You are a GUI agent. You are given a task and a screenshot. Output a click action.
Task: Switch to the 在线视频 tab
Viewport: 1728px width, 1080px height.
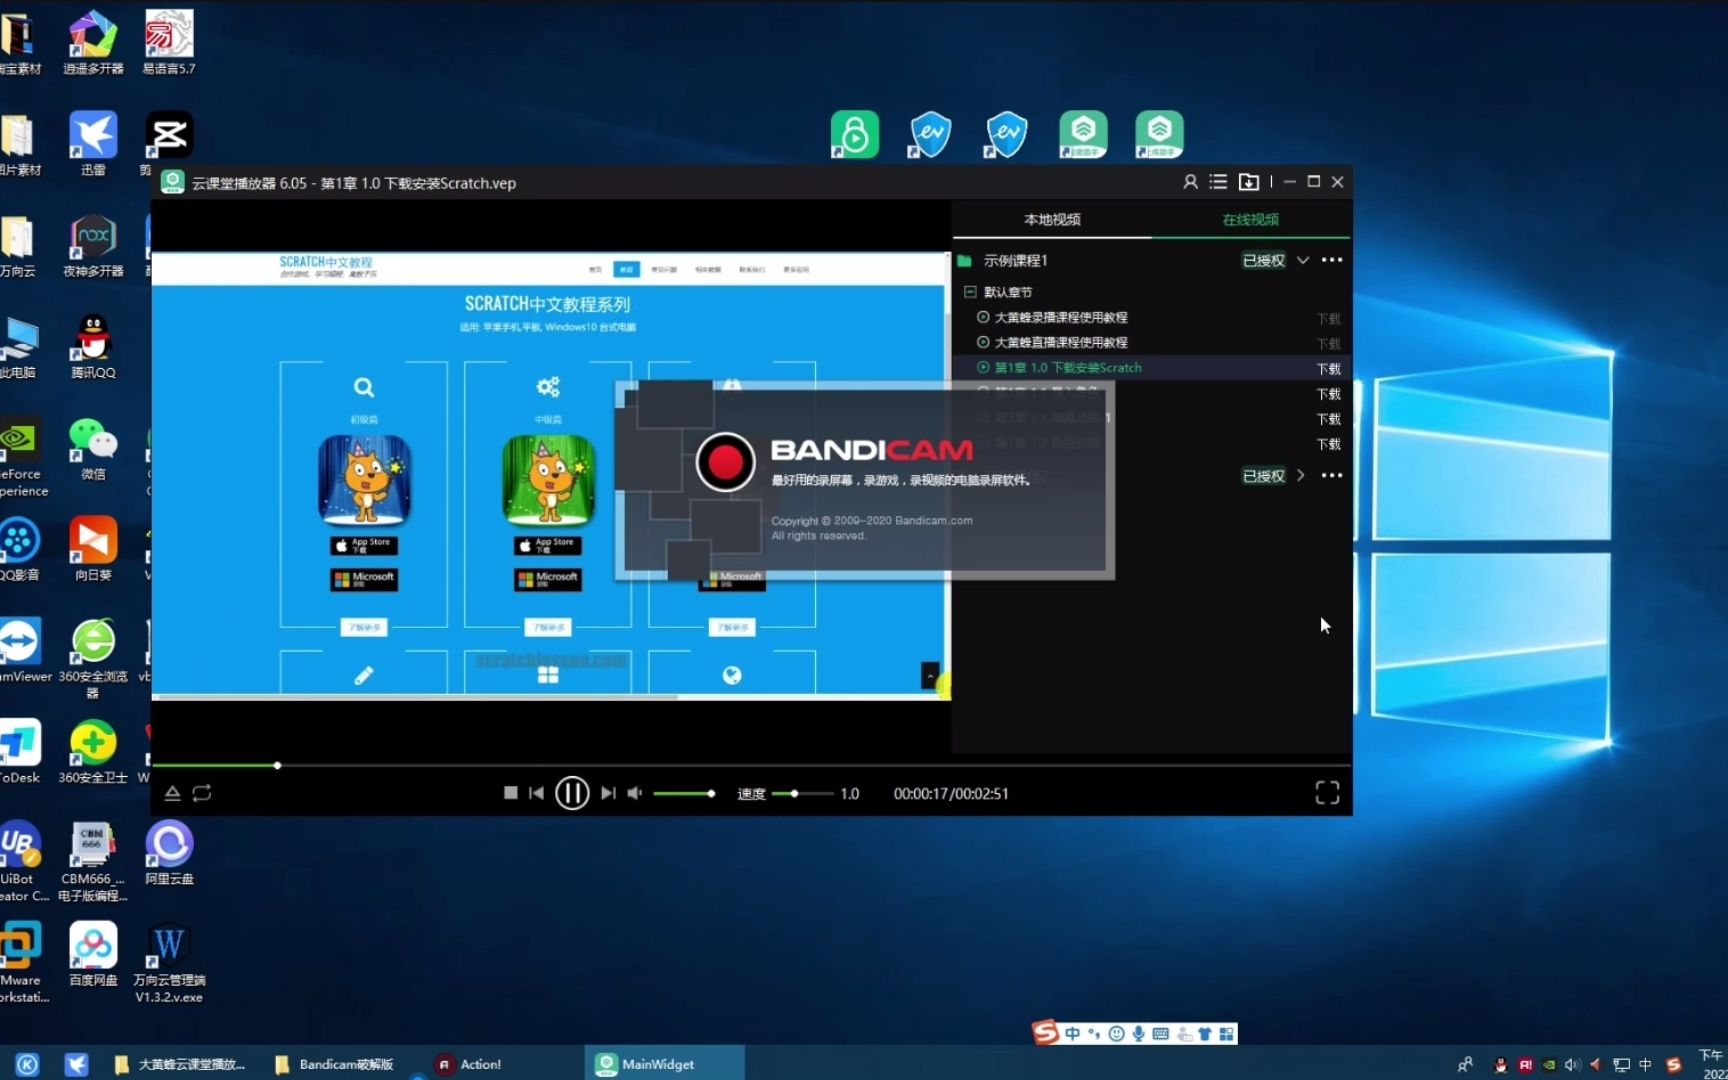(1250, 219)
